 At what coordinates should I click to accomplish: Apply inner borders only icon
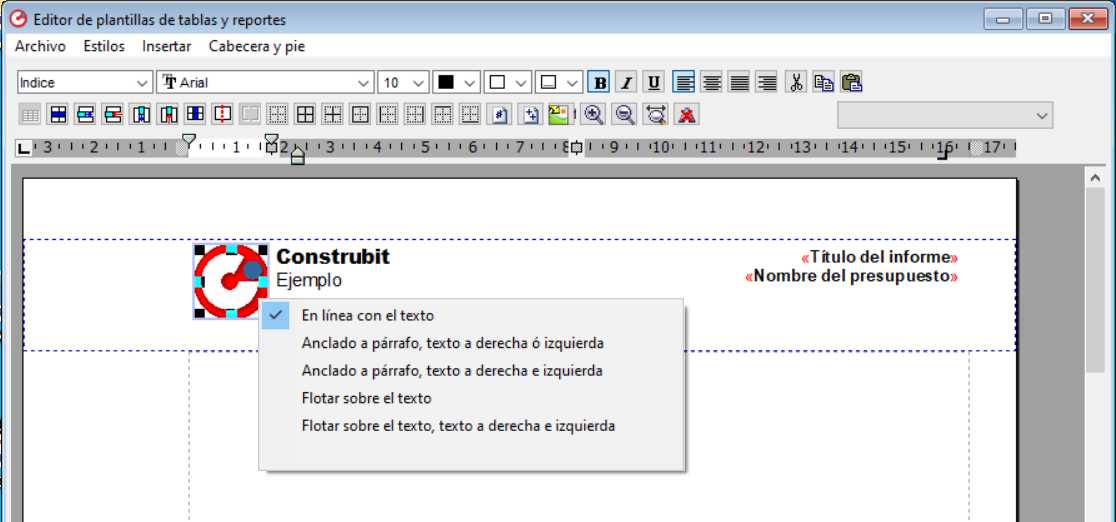(x=332, y=114)
